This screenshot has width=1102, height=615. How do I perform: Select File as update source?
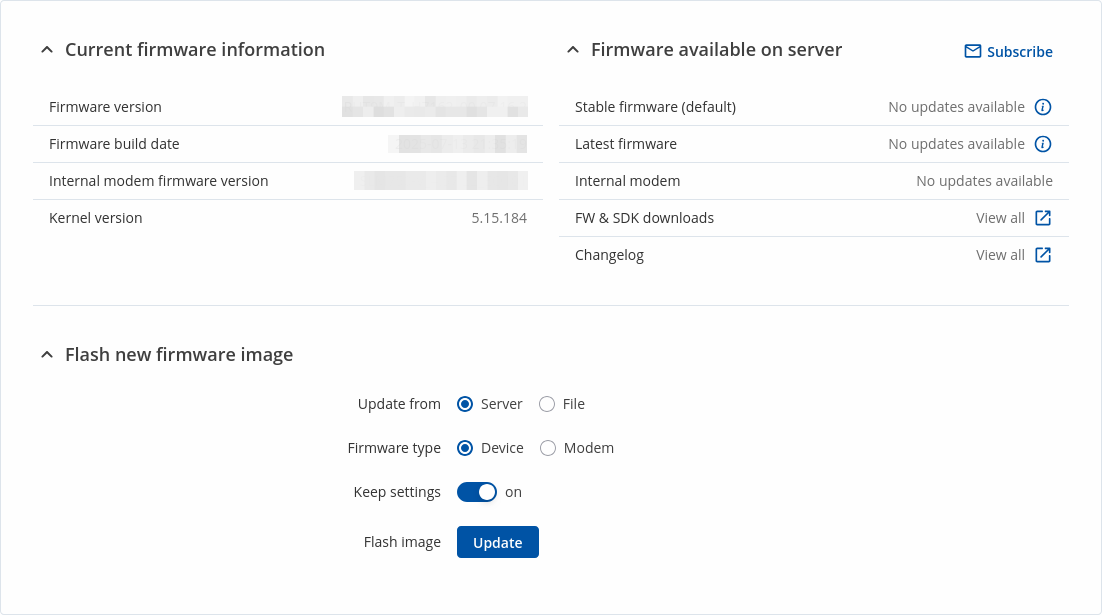click(547, 404)
